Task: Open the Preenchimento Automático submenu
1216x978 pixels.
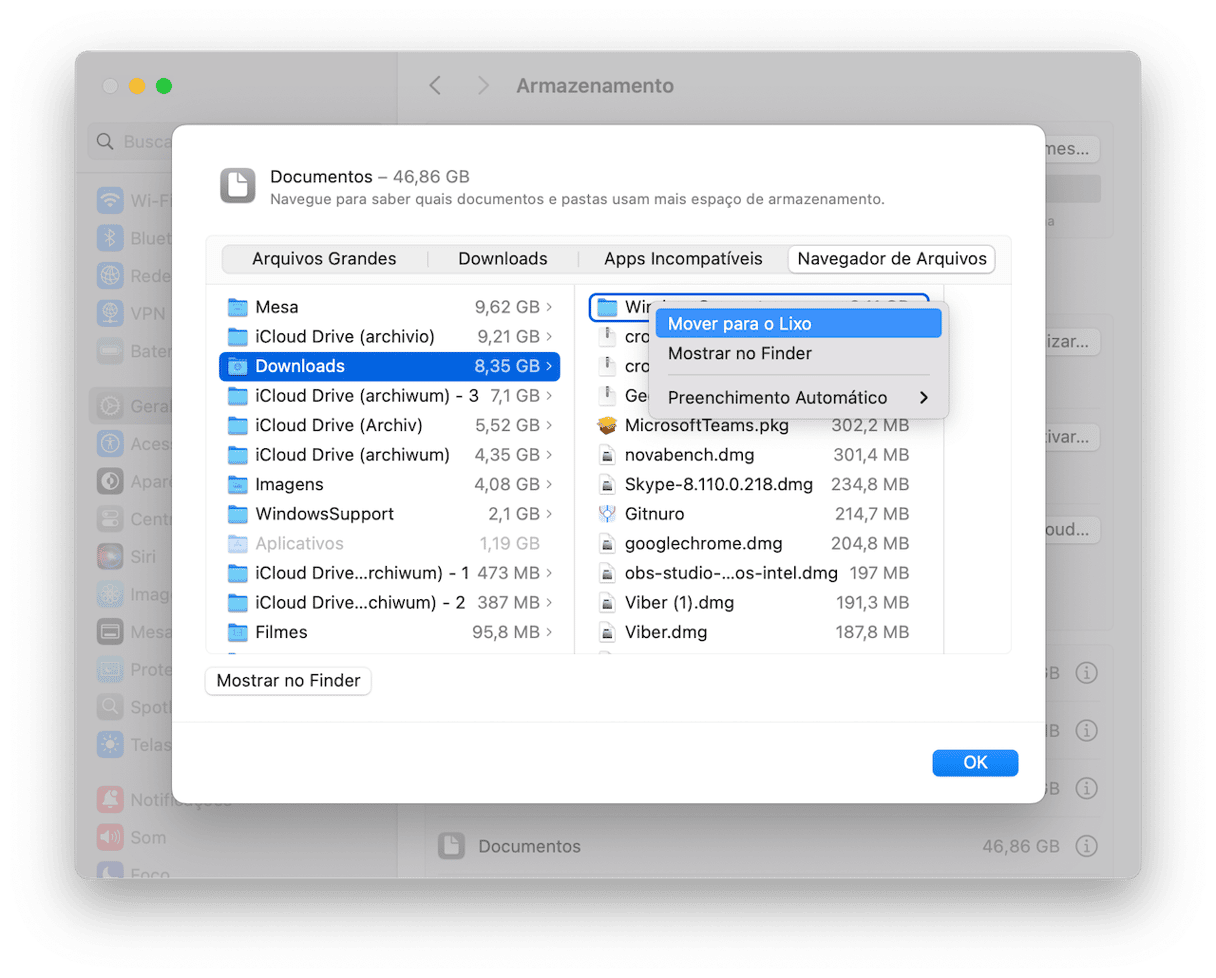Action: pyautogui.click(x=797, y=398)
